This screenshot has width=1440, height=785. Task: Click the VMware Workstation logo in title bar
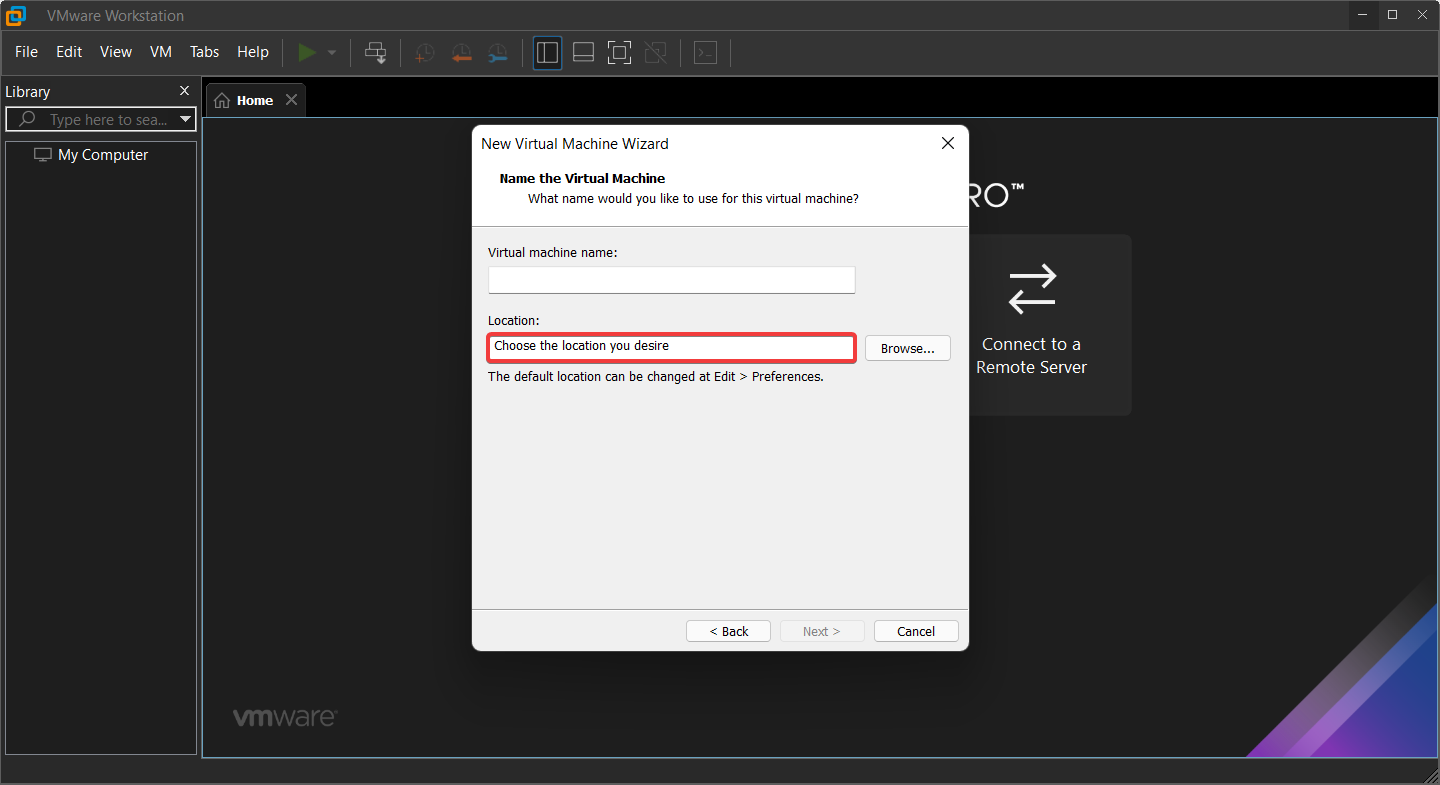[15, 16]
